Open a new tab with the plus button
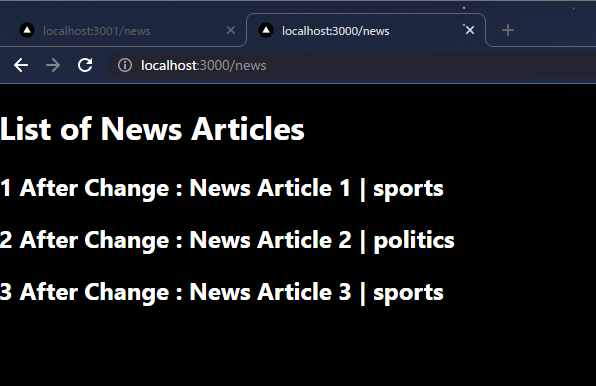Screen dimensions: 596x386 coord(508,30)
